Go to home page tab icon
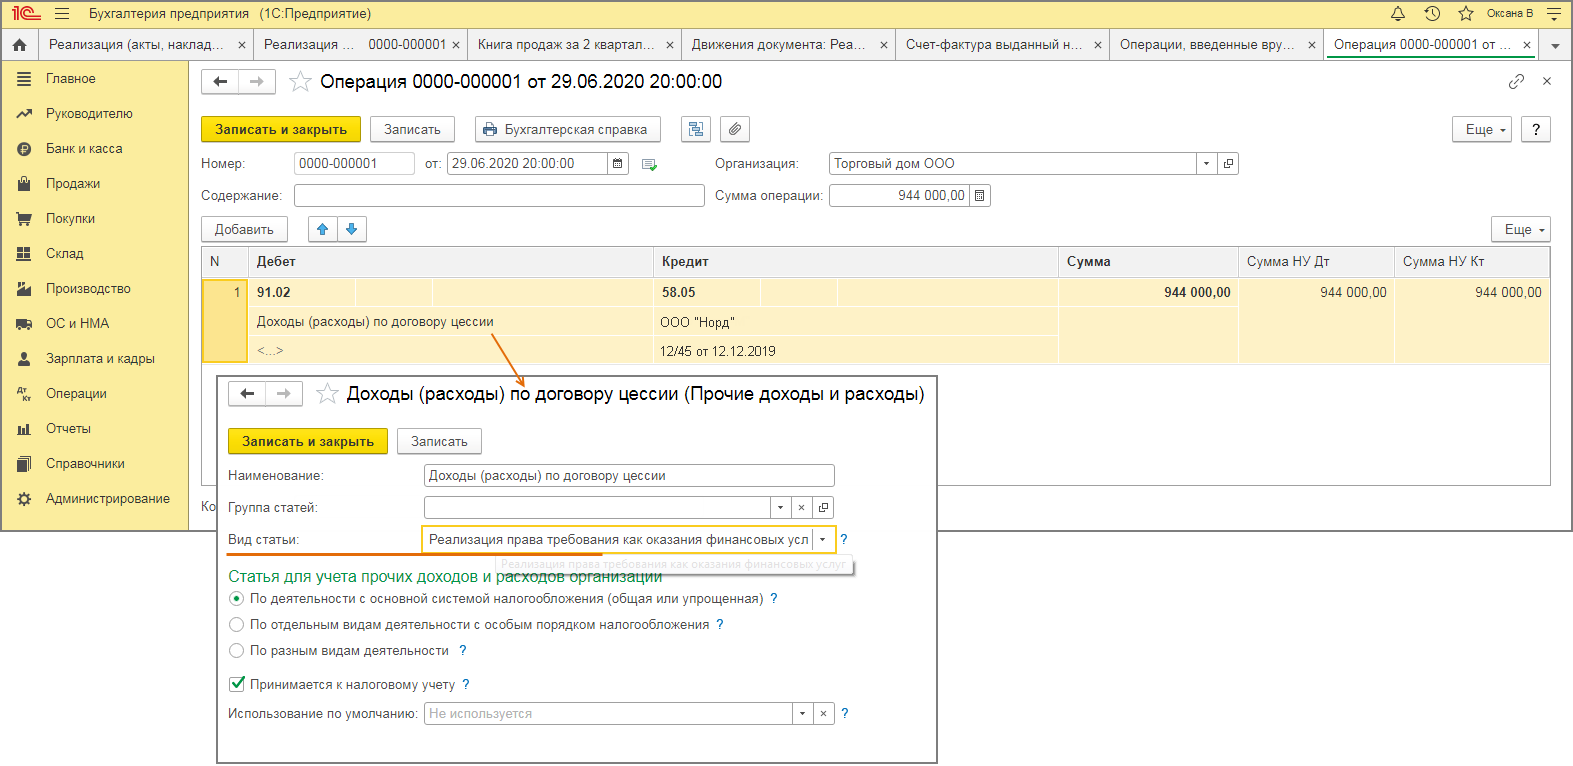Image resolution: width=1573 pixels, height=766 pixels. [x=19, y=45]
